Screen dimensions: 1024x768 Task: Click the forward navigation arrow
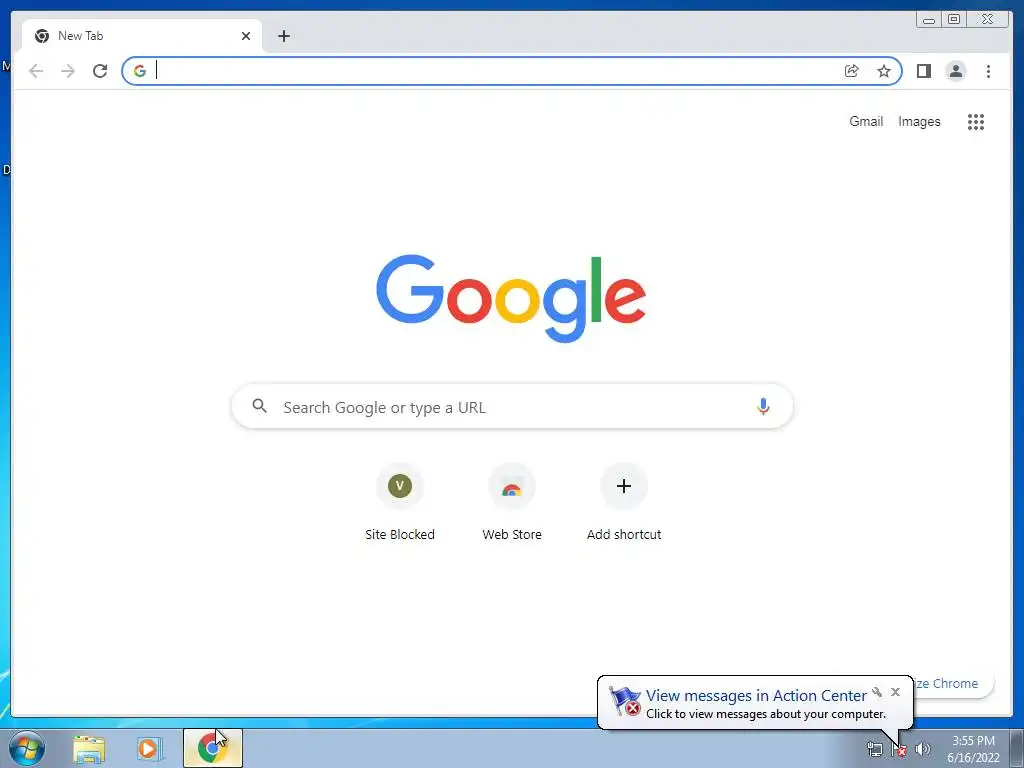click(68, 71)
